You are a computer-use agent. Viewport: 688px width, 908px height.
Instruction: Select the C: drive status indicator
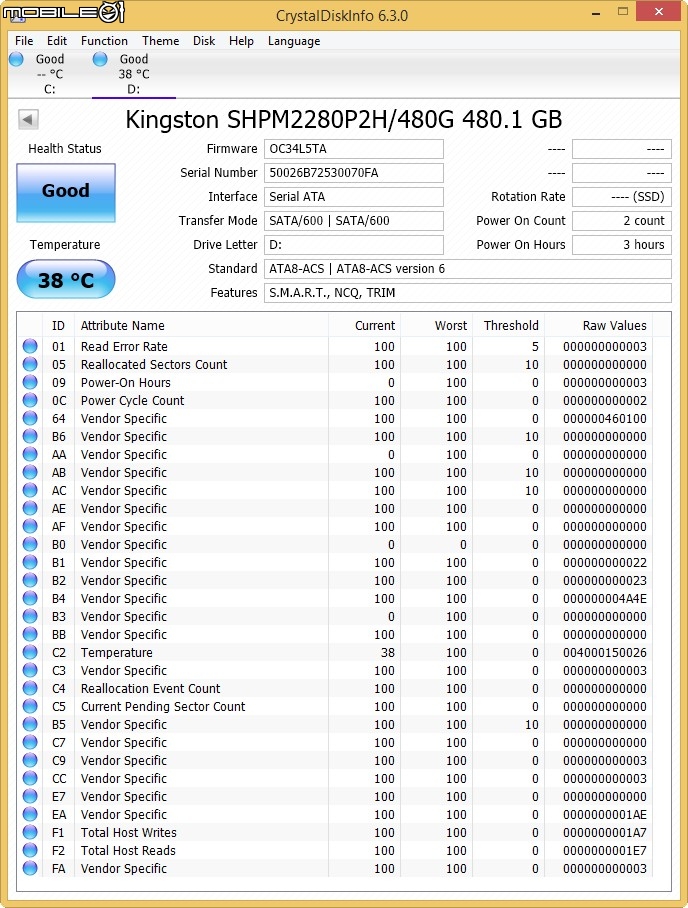[x=16, y=59]
